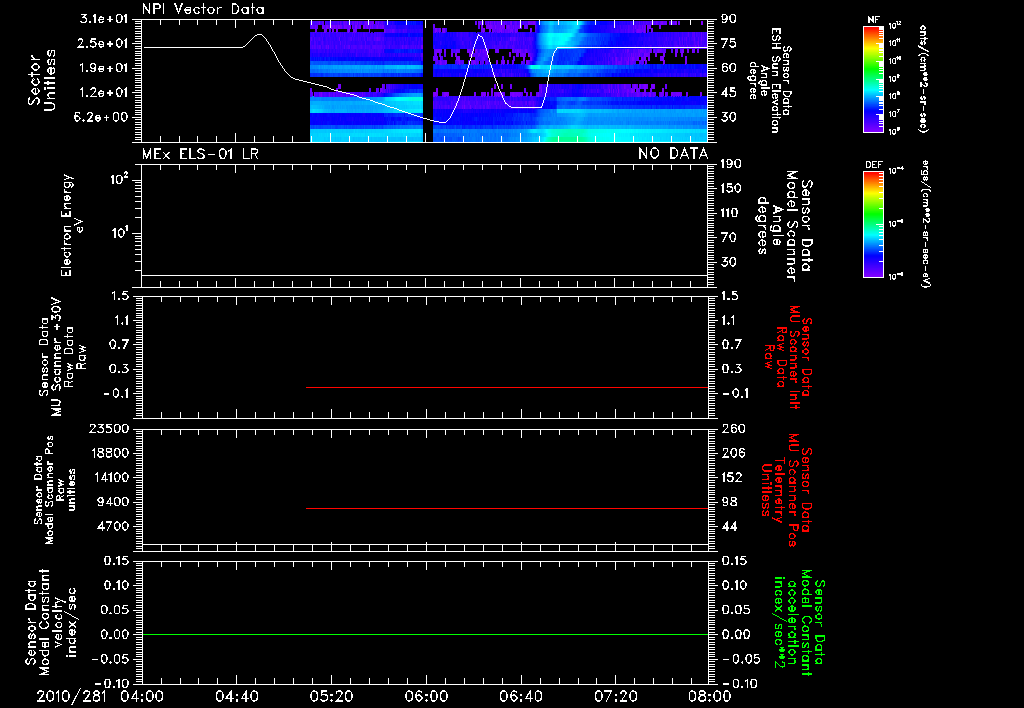Select the red "MU Scanner Inh Raw Data" title

(789, 357)
